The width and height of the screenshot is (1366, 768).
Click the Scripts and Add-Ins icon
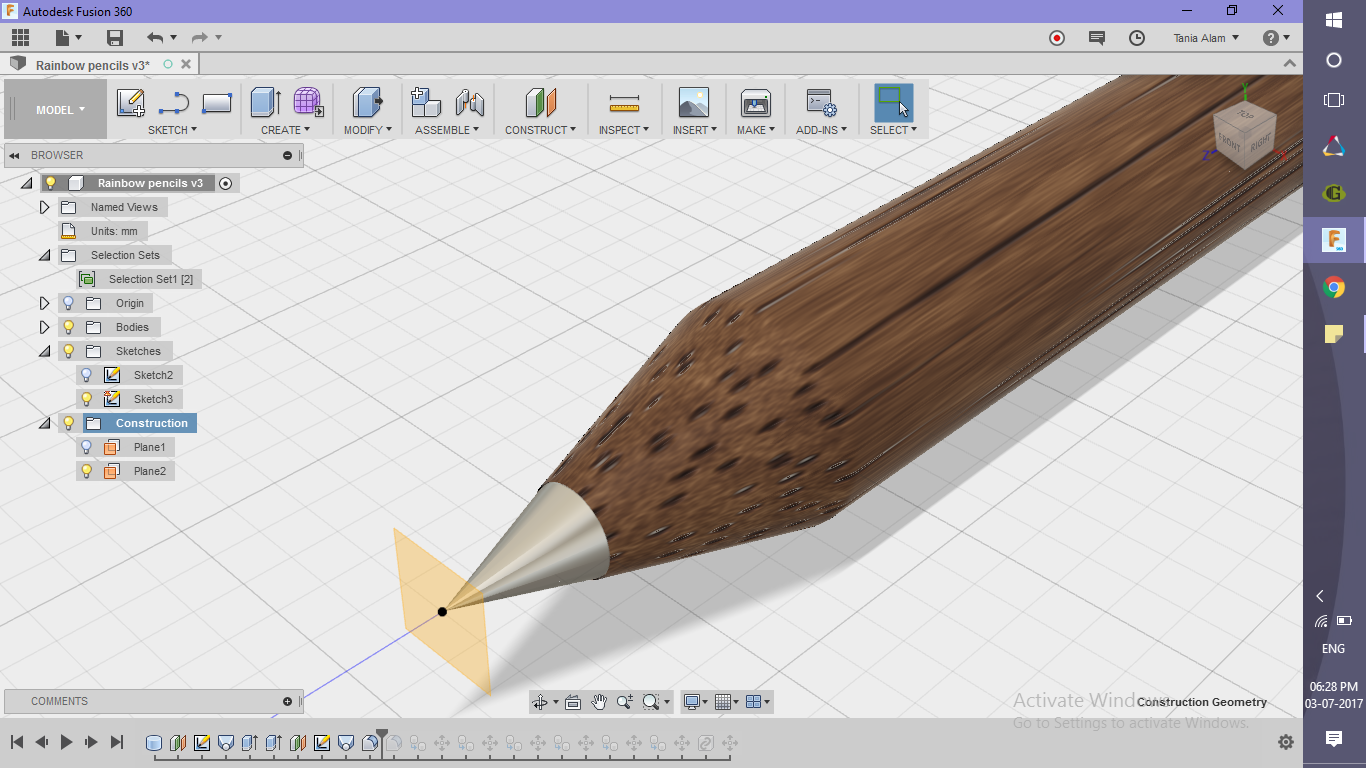click(x=821, y=103)
